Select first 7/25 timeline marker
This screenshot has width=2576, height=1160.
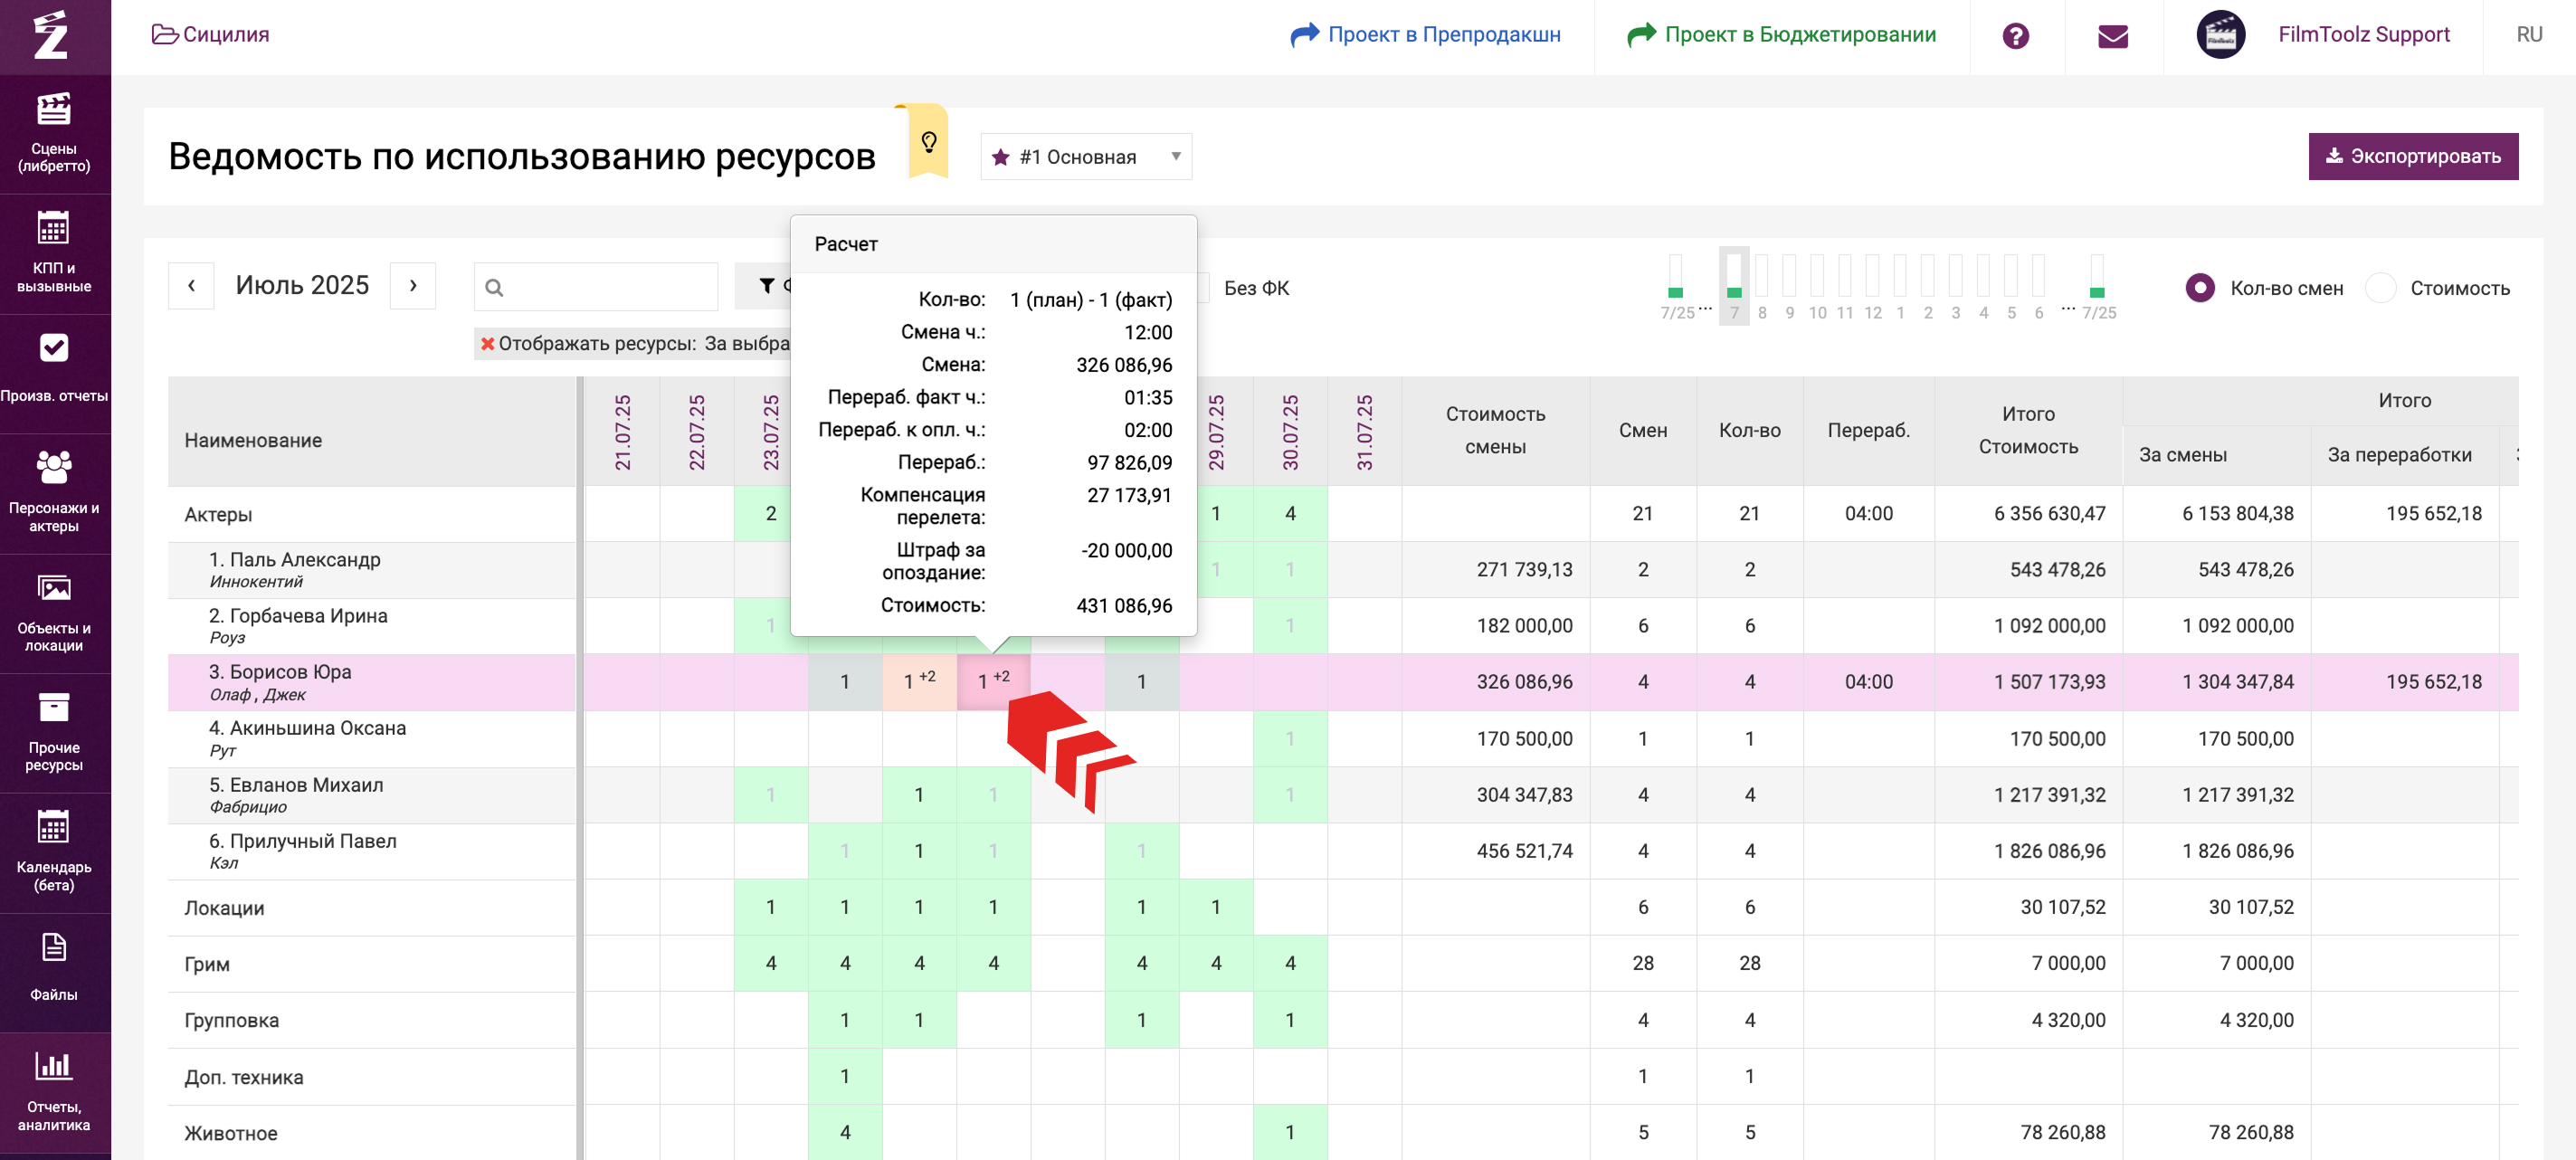pos(1676,287)
